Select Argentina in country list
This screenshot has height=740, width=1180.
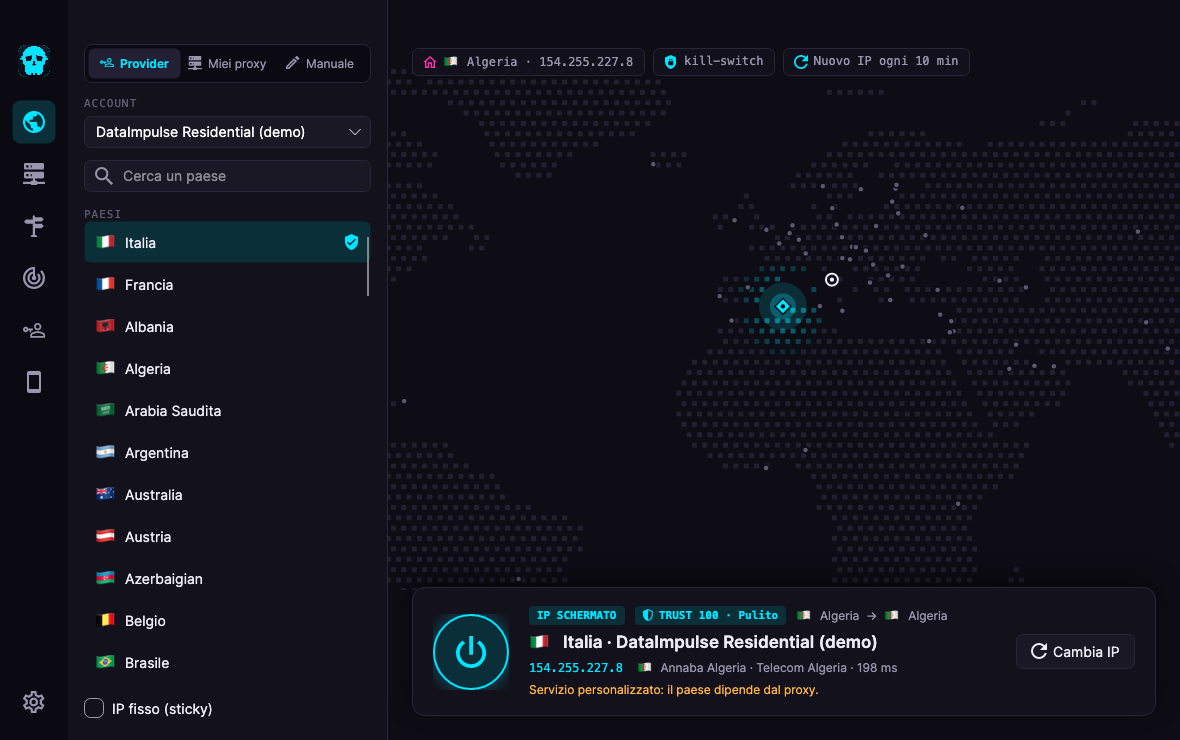tap(227, 453)
